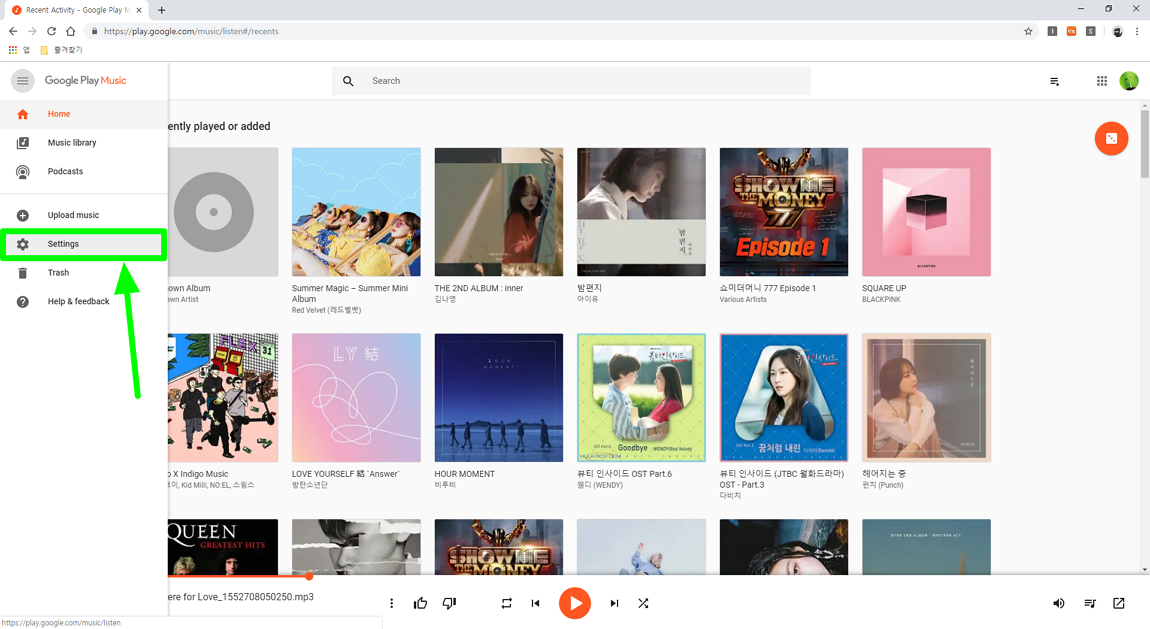Open 헤어지는 중 album cover
This screenshot has width=1150, height=629.
(x=926, y=397)
